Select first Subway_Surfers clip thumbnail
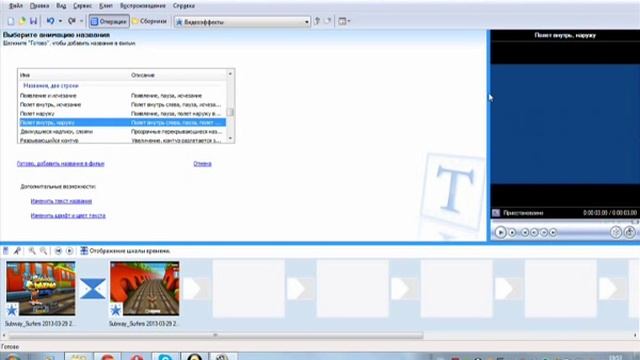This screenshot has width=640, height=360. pos(41,289)
